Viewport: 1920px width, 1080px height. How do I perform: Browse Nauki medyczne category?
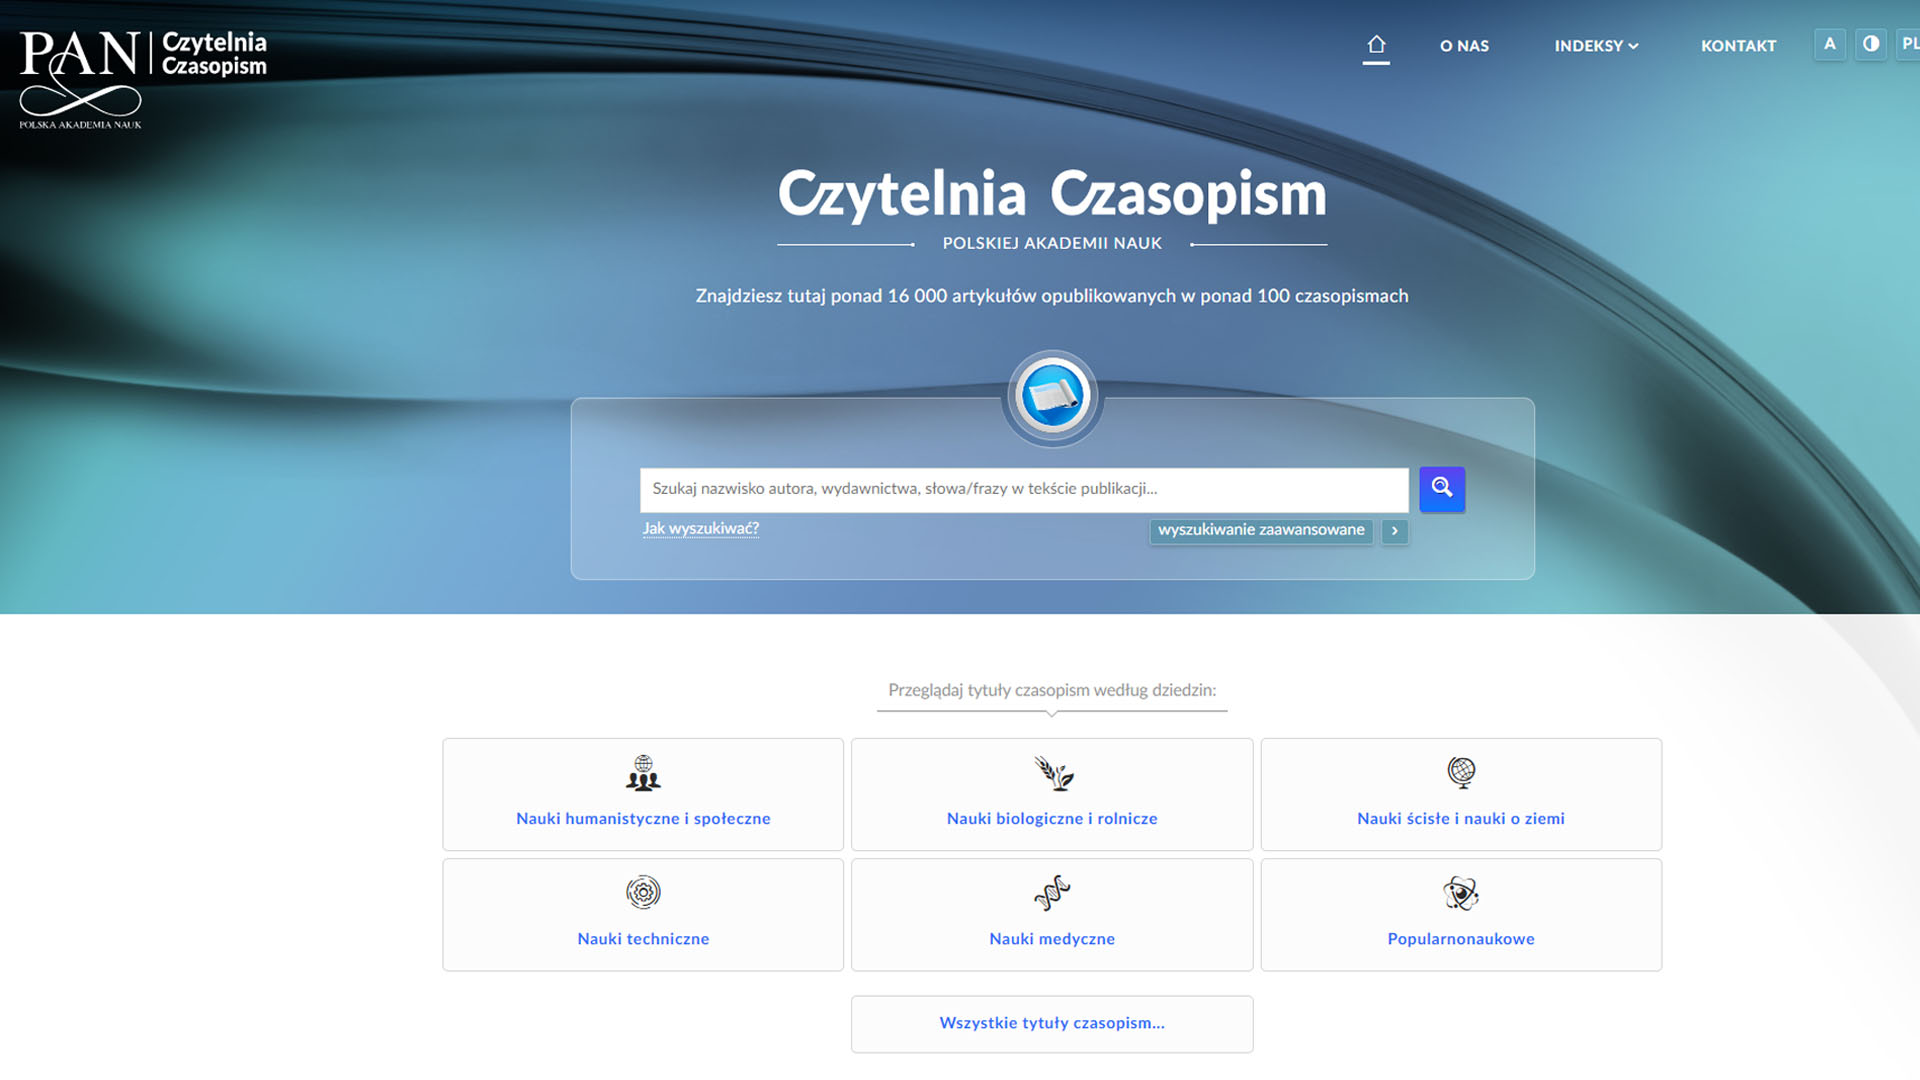1052,939
